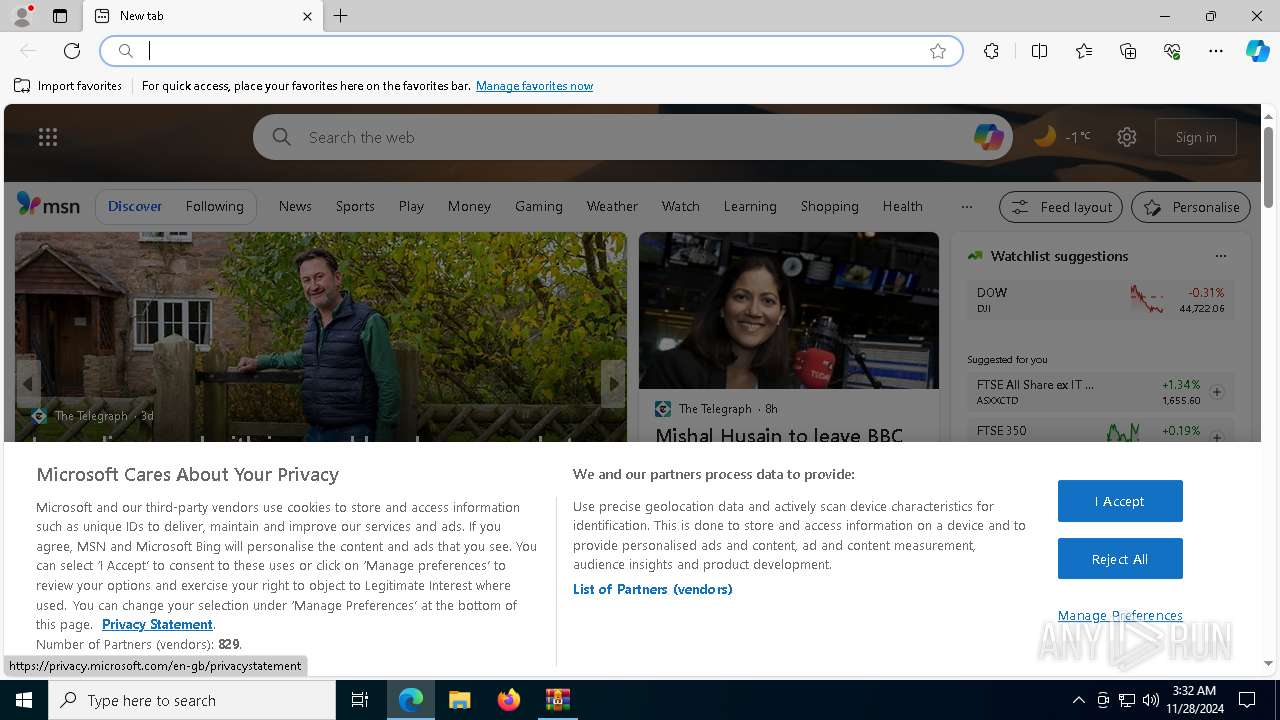Screen dimensions: 1280x720
Task: Go to MSN logo home
Action: point(48,205)
